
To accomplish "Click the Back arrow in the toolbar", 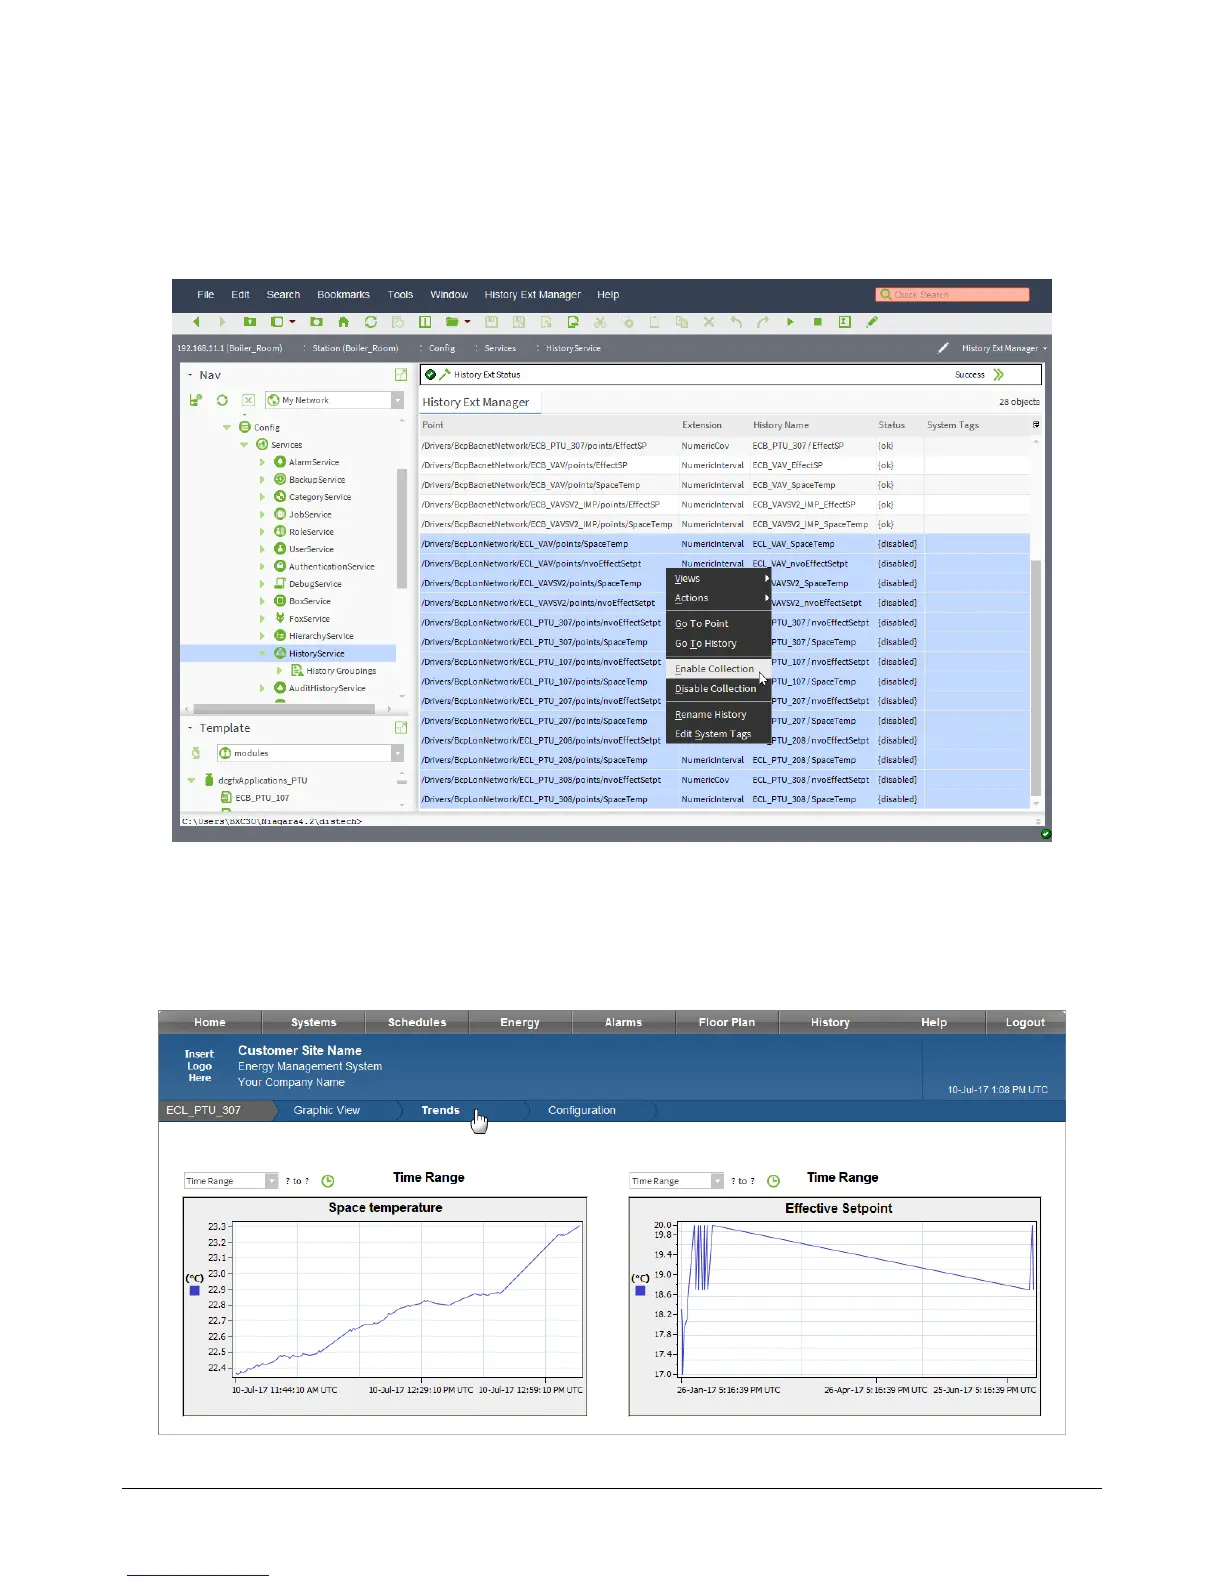I will tap(197, 322).
